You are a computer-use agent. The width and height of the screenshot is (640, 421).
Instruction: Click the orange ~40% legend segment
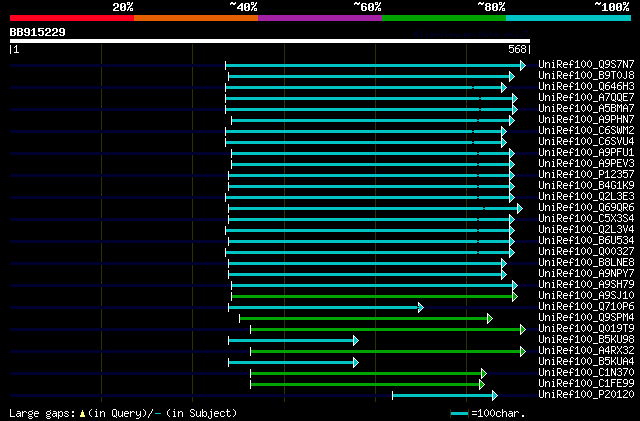pyautogui.click(x=196, y=18)
